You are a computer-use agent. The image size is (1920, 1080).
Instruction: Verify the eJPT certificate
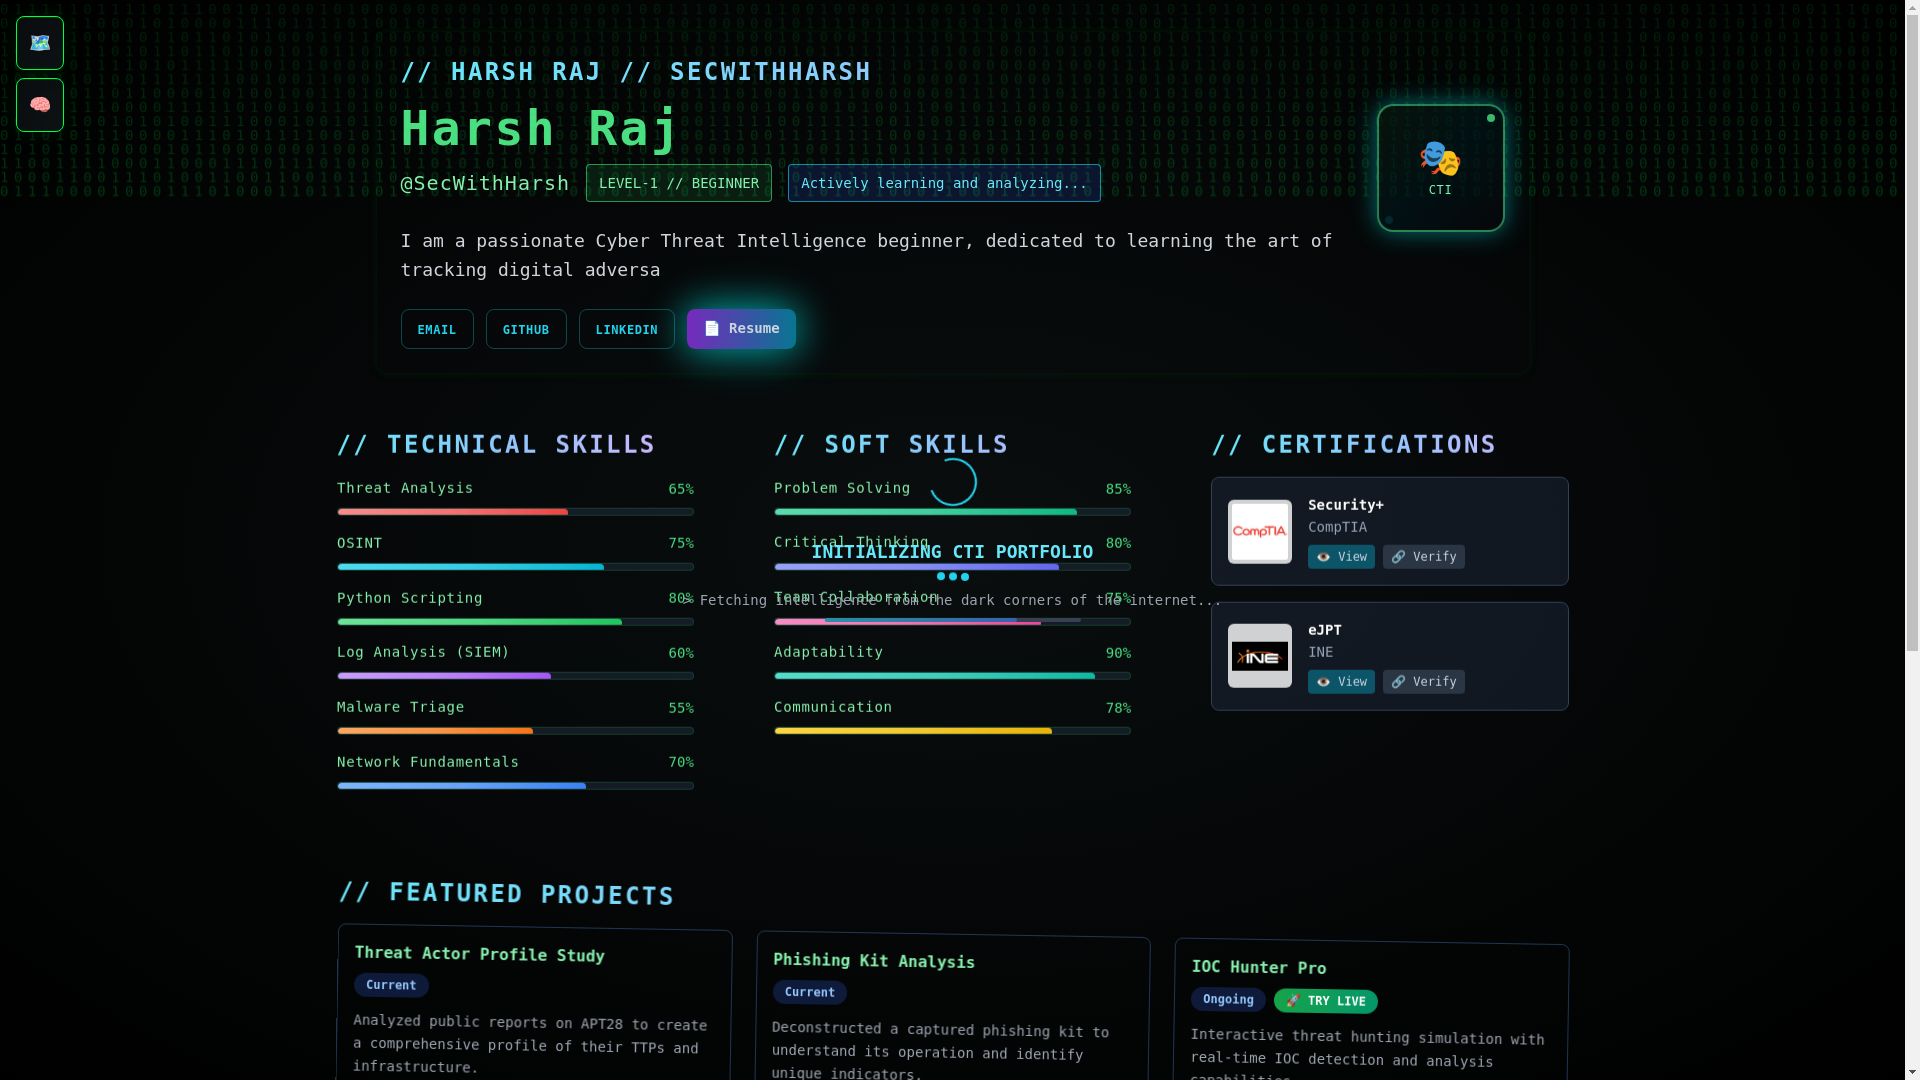pos(1424,682)
